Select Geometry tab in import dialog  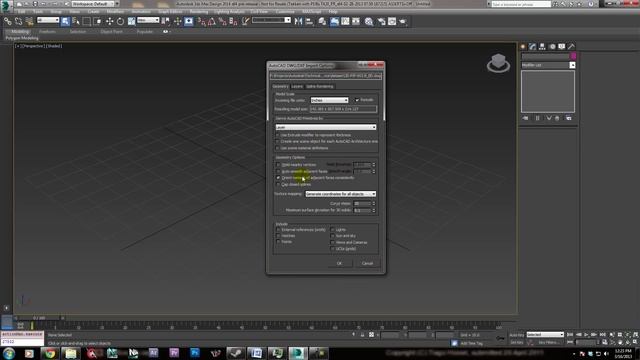pos(280,87)
